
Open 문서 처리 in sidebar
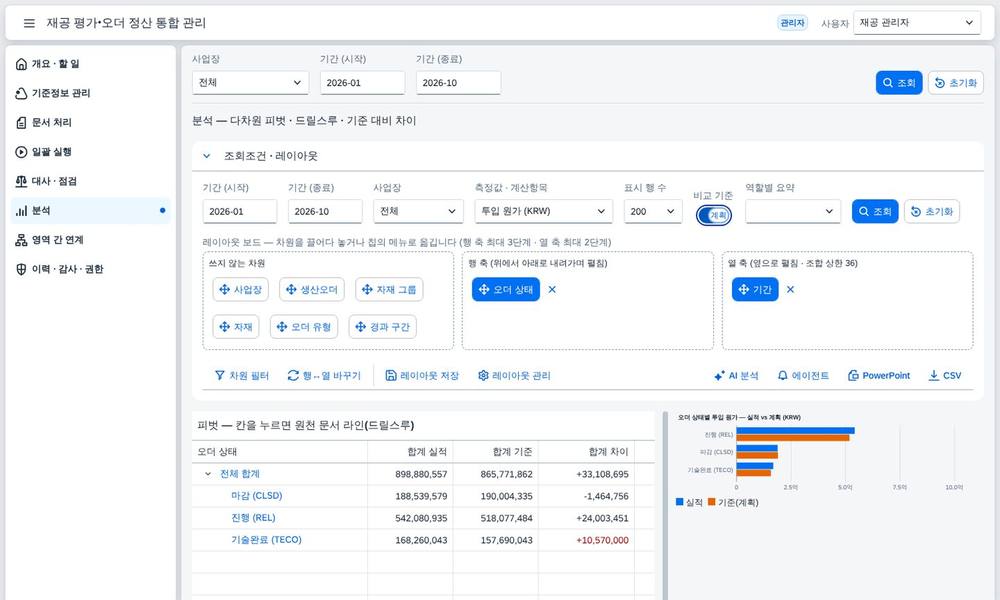click(91, 122)
